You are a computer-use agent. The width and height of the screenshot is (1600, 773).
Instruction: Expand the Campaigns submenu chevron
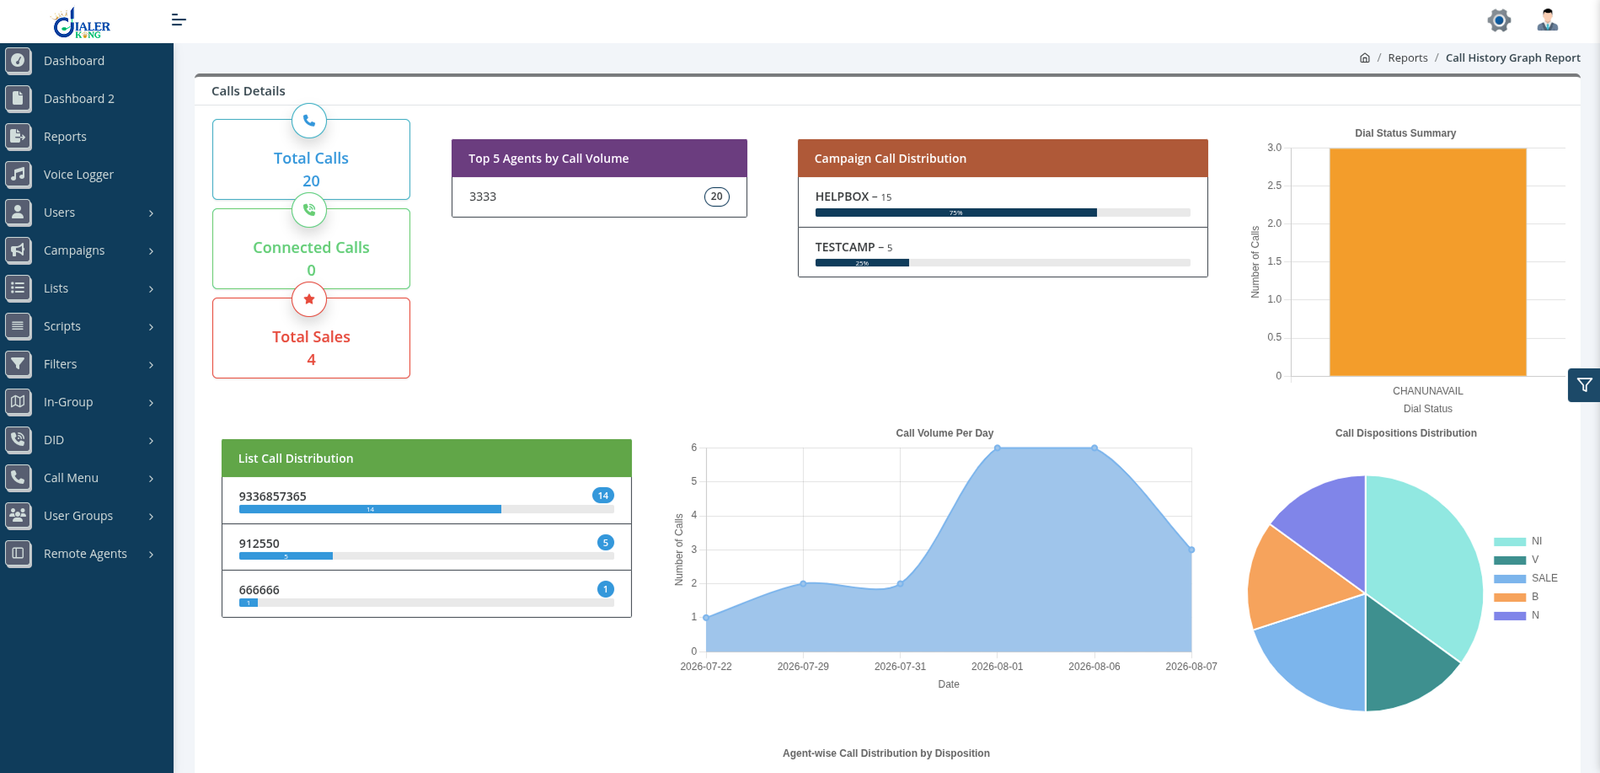click(151, 251)
